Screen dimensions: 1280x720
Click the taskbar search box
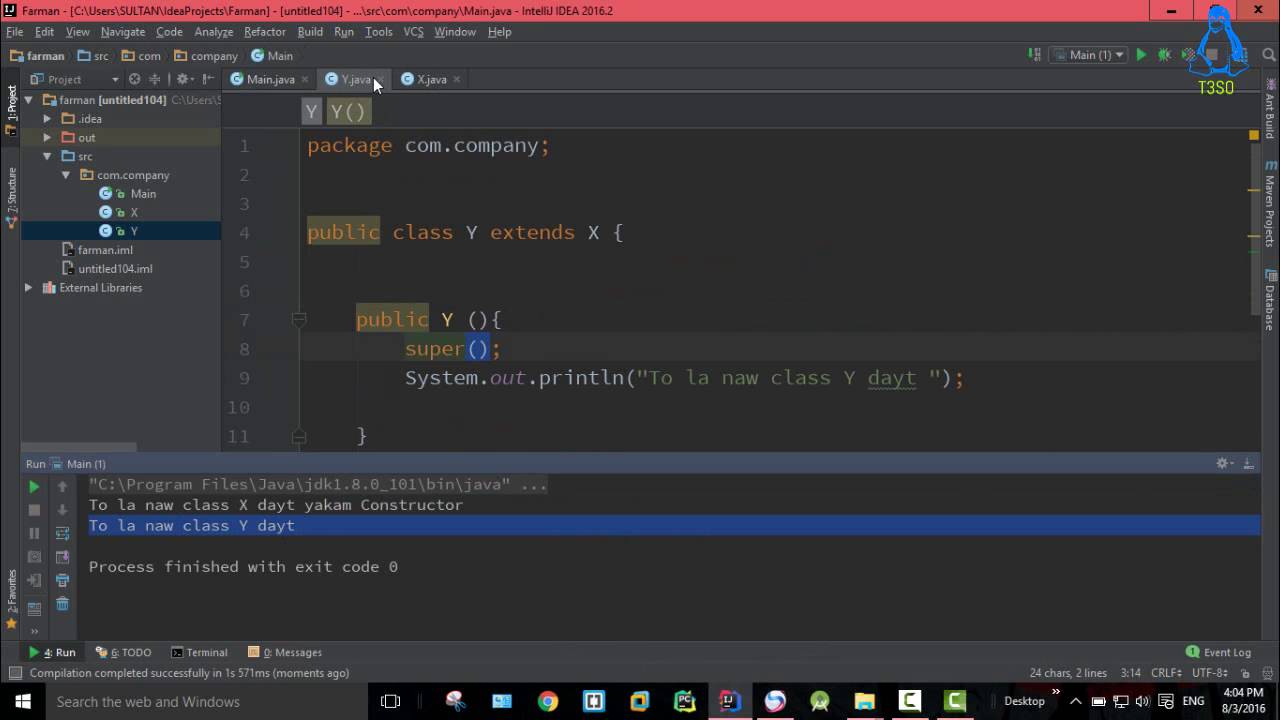tap(206, 701)
